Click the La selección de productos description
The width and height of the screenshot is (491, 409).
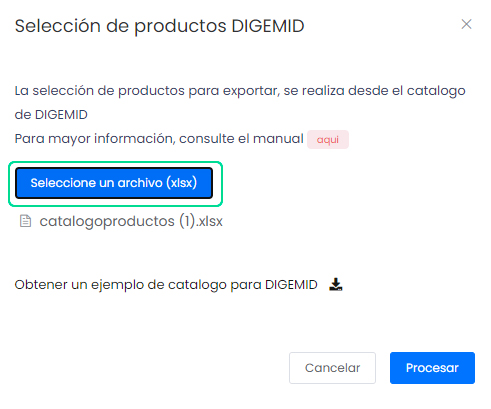coord(240,103)
